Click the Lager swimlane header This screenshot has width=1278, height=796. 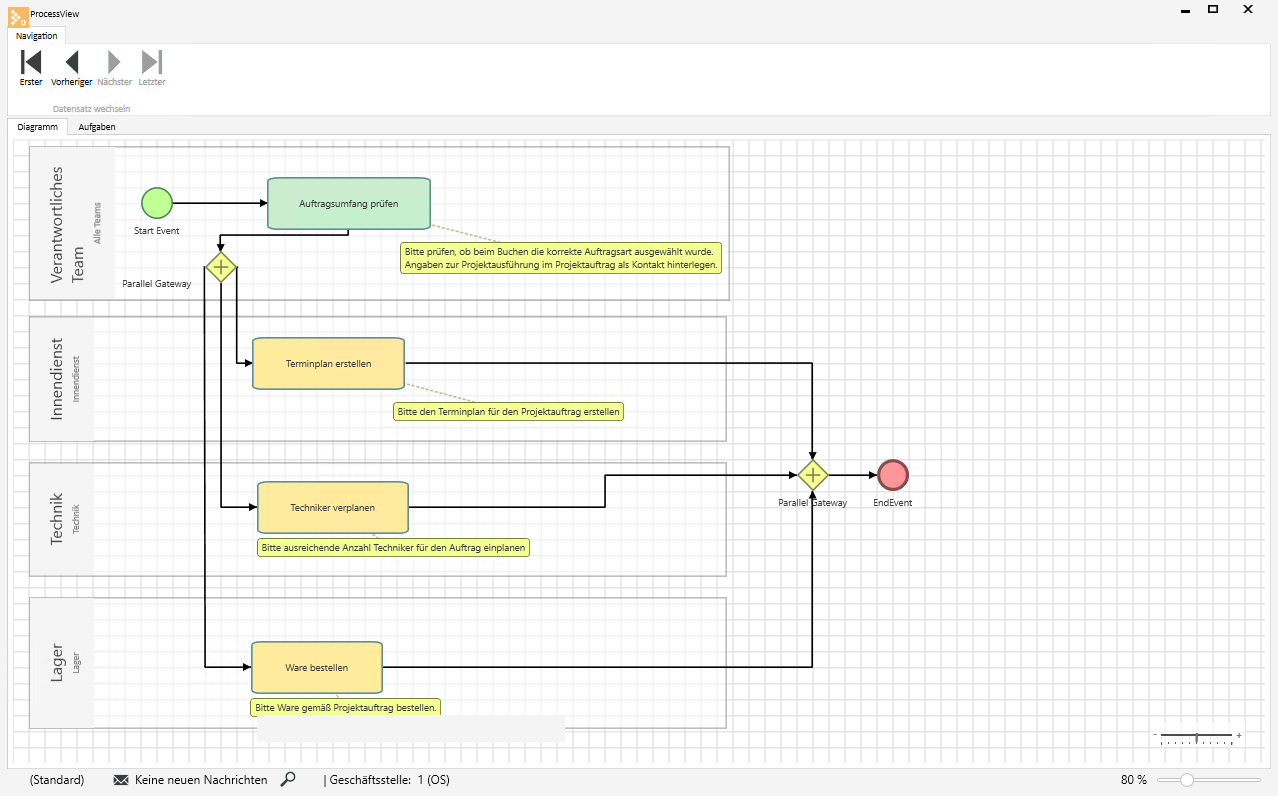[62, 663]
